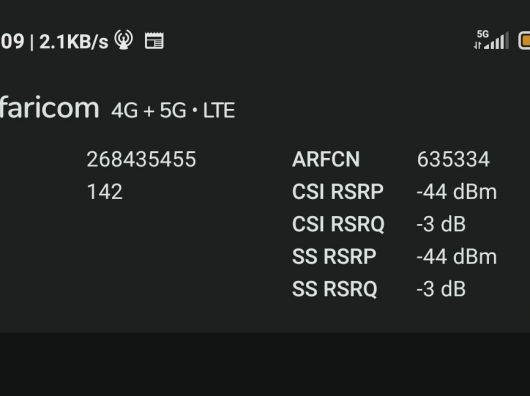This screenshot has width=530, height=396.
Task: Tap the SS RSRQ label
Action: (x=335, y=289)
